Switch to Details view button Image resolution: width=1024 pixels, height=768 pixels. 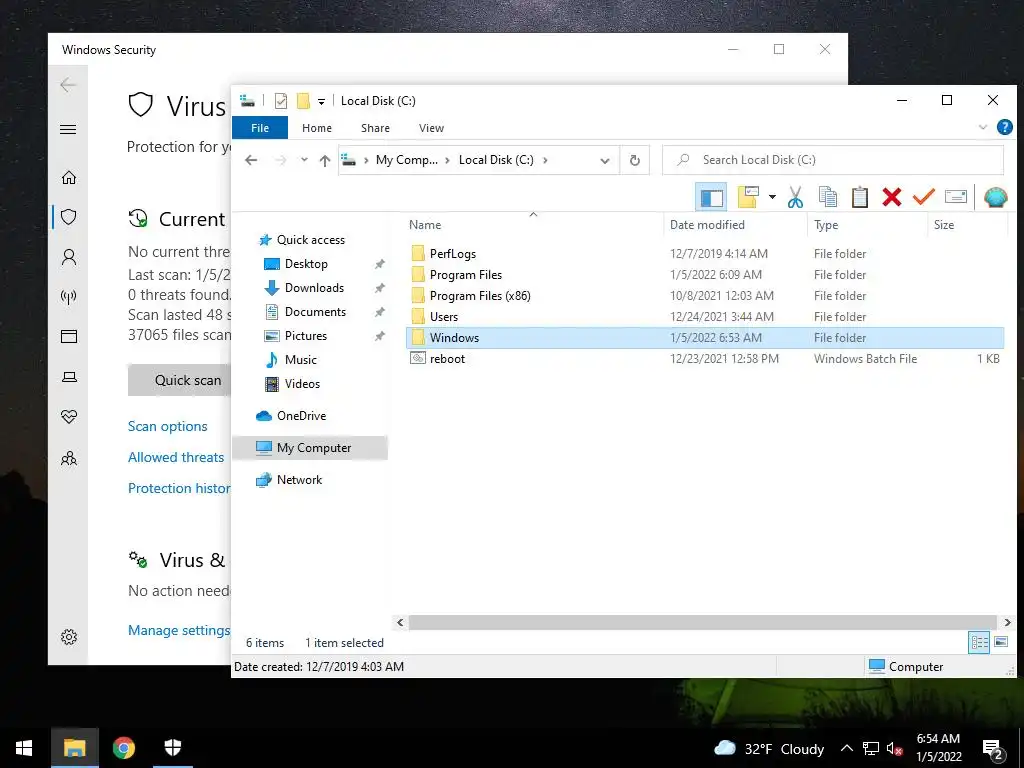(979, 642)
